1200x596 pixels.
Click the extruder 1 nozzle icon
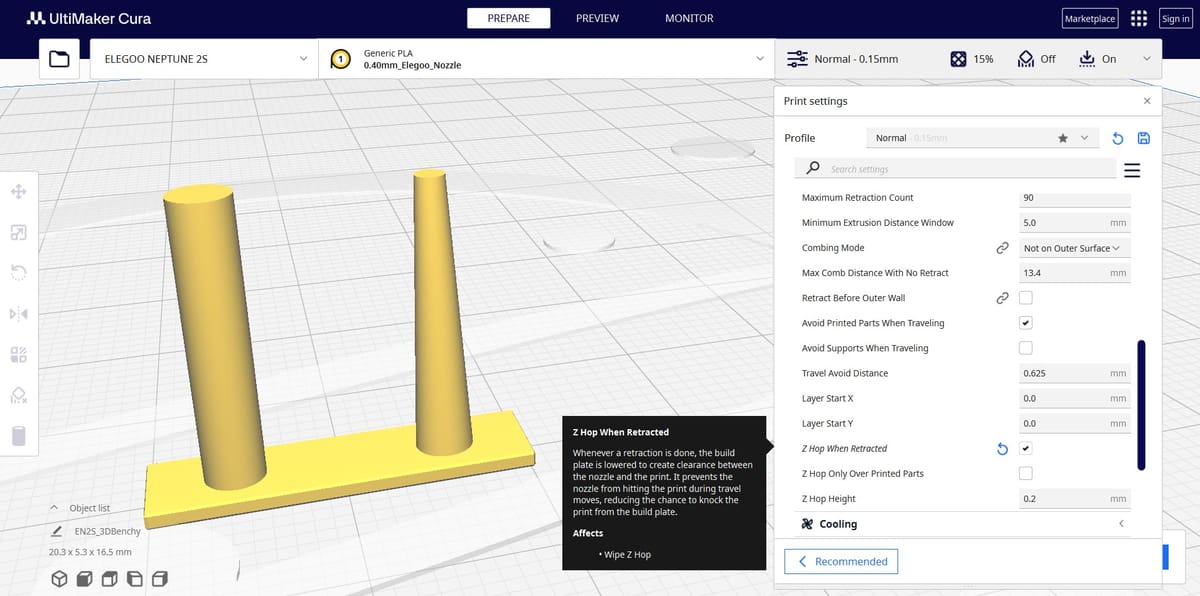(341, 59)
